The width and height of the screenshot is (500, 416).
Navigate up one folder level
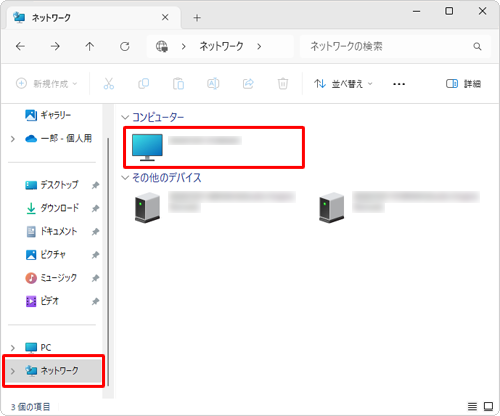(89, 46)
